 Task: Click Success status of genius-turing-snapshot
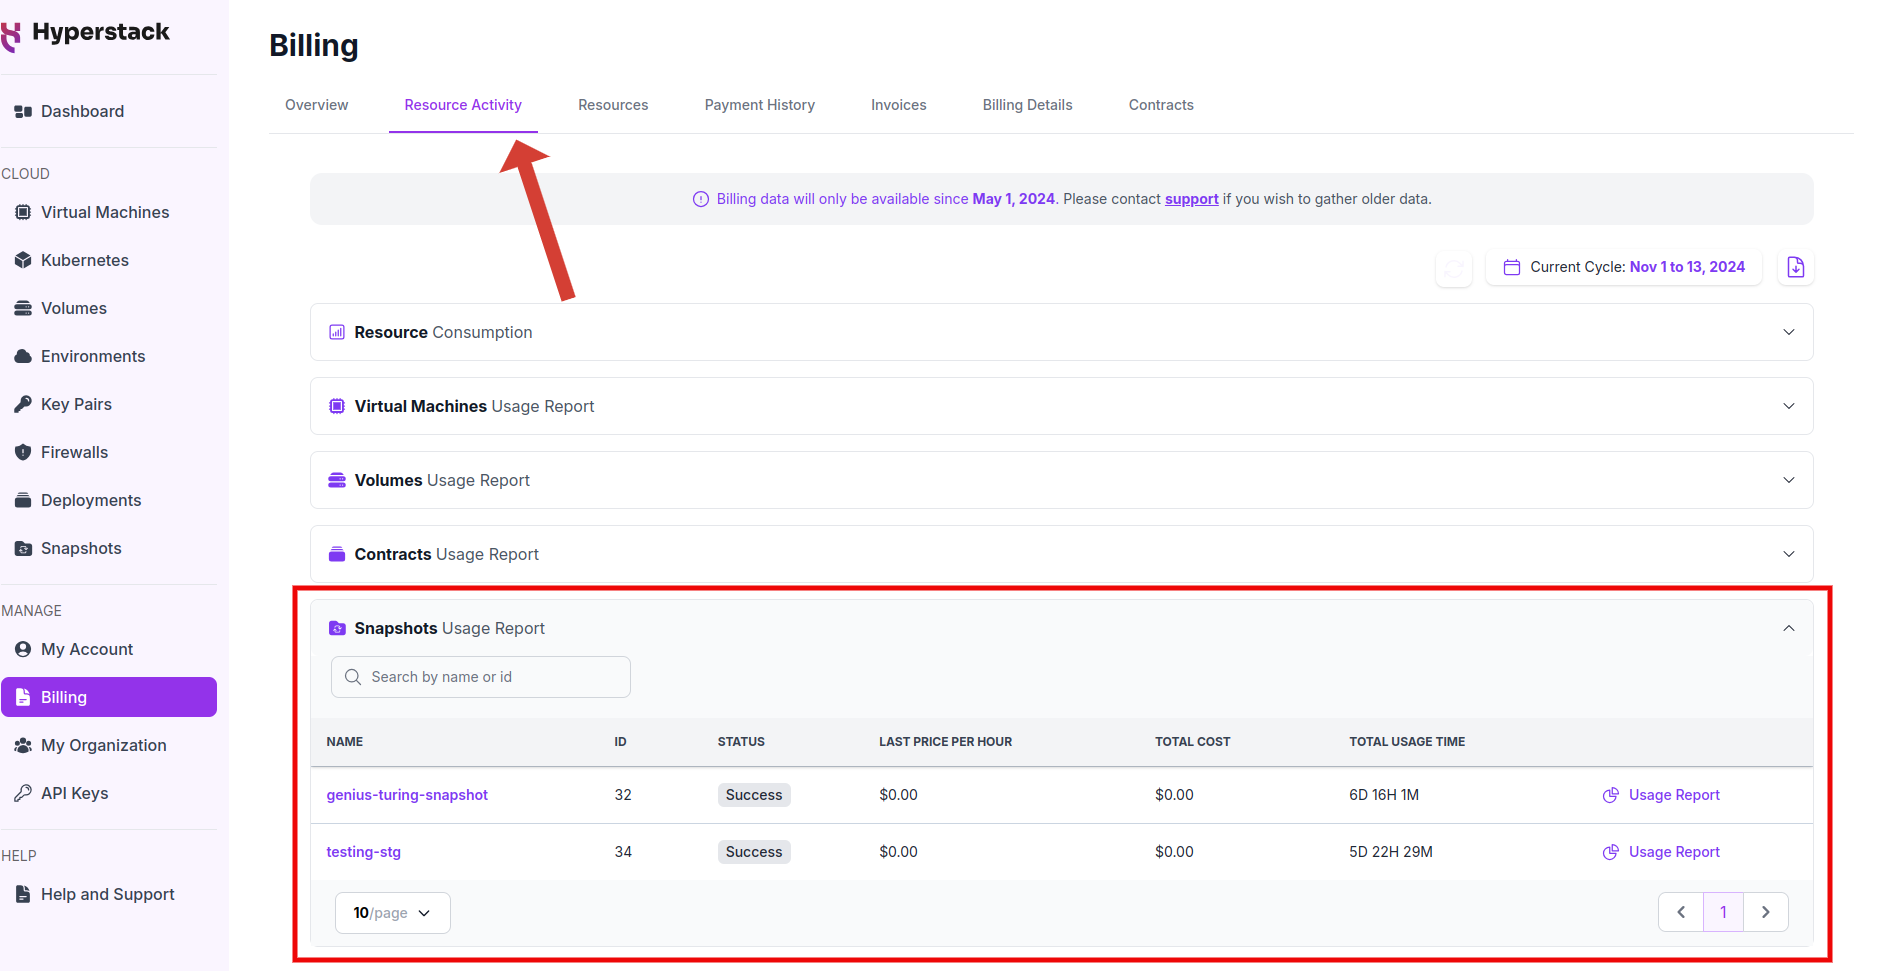point(754,795)
